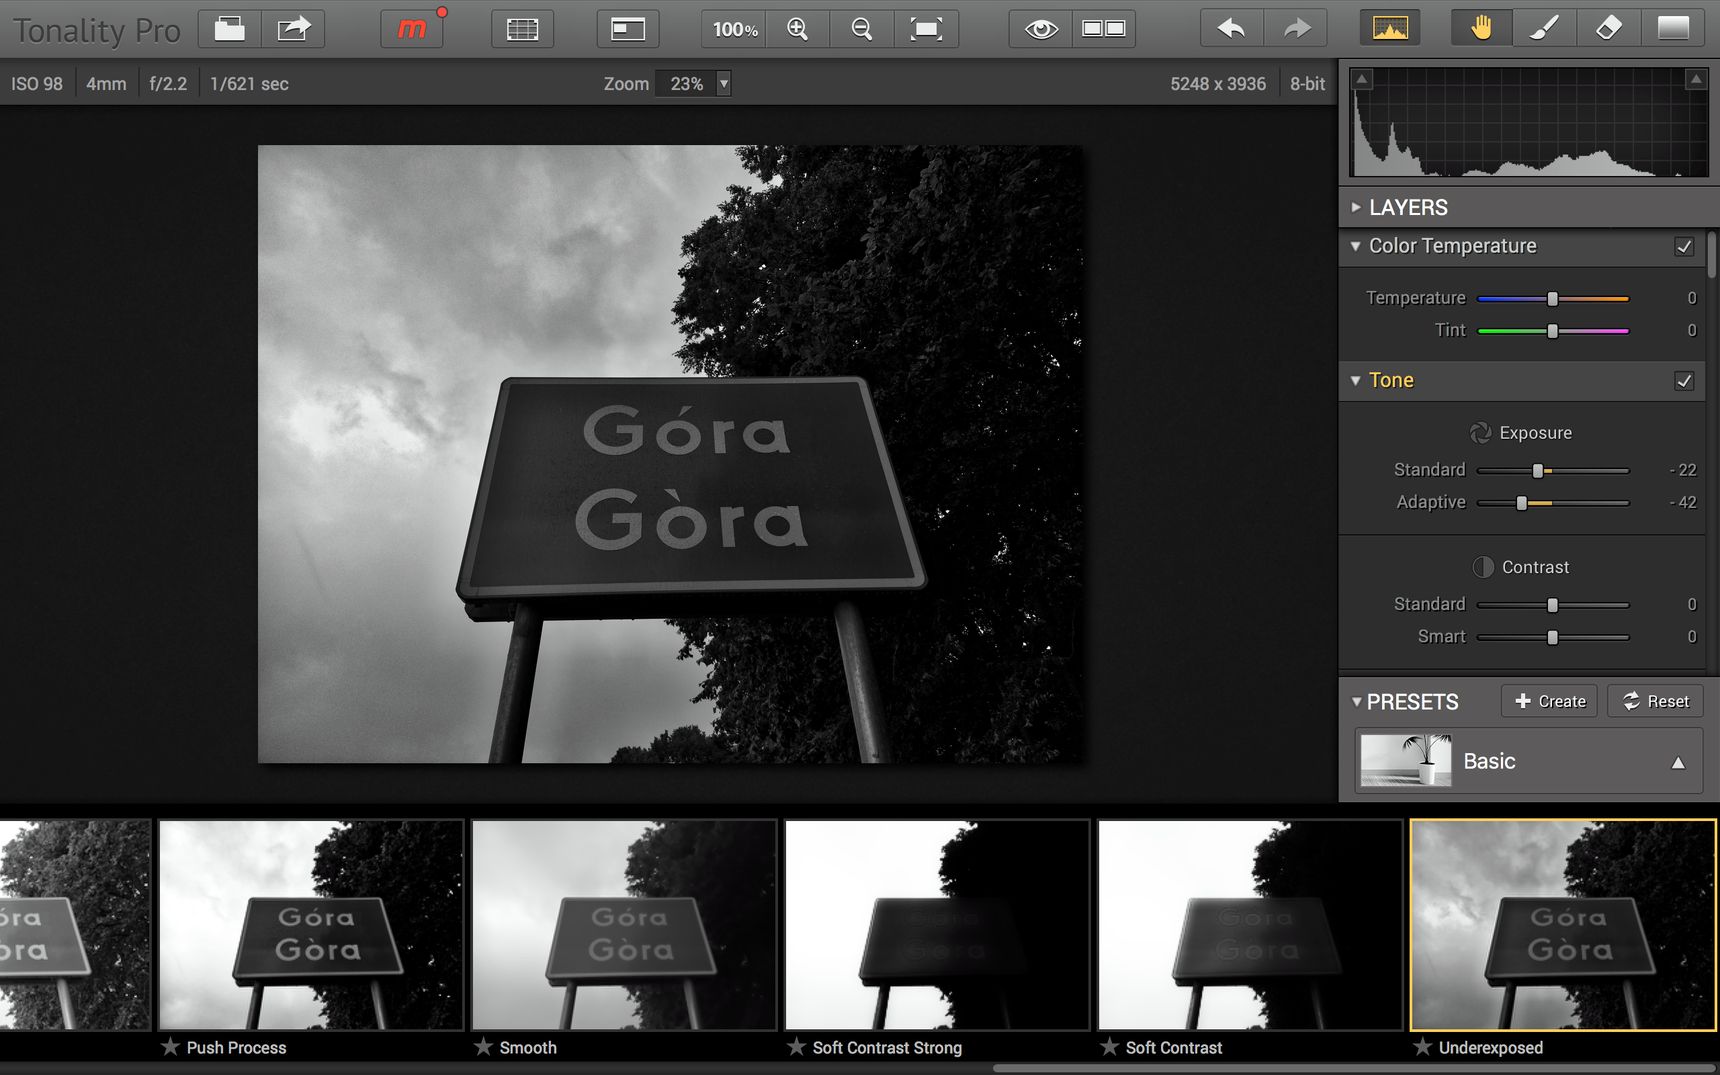1720x1075 pixels.
Task: Set the view to 100% zoom
Action: (735, 29)
